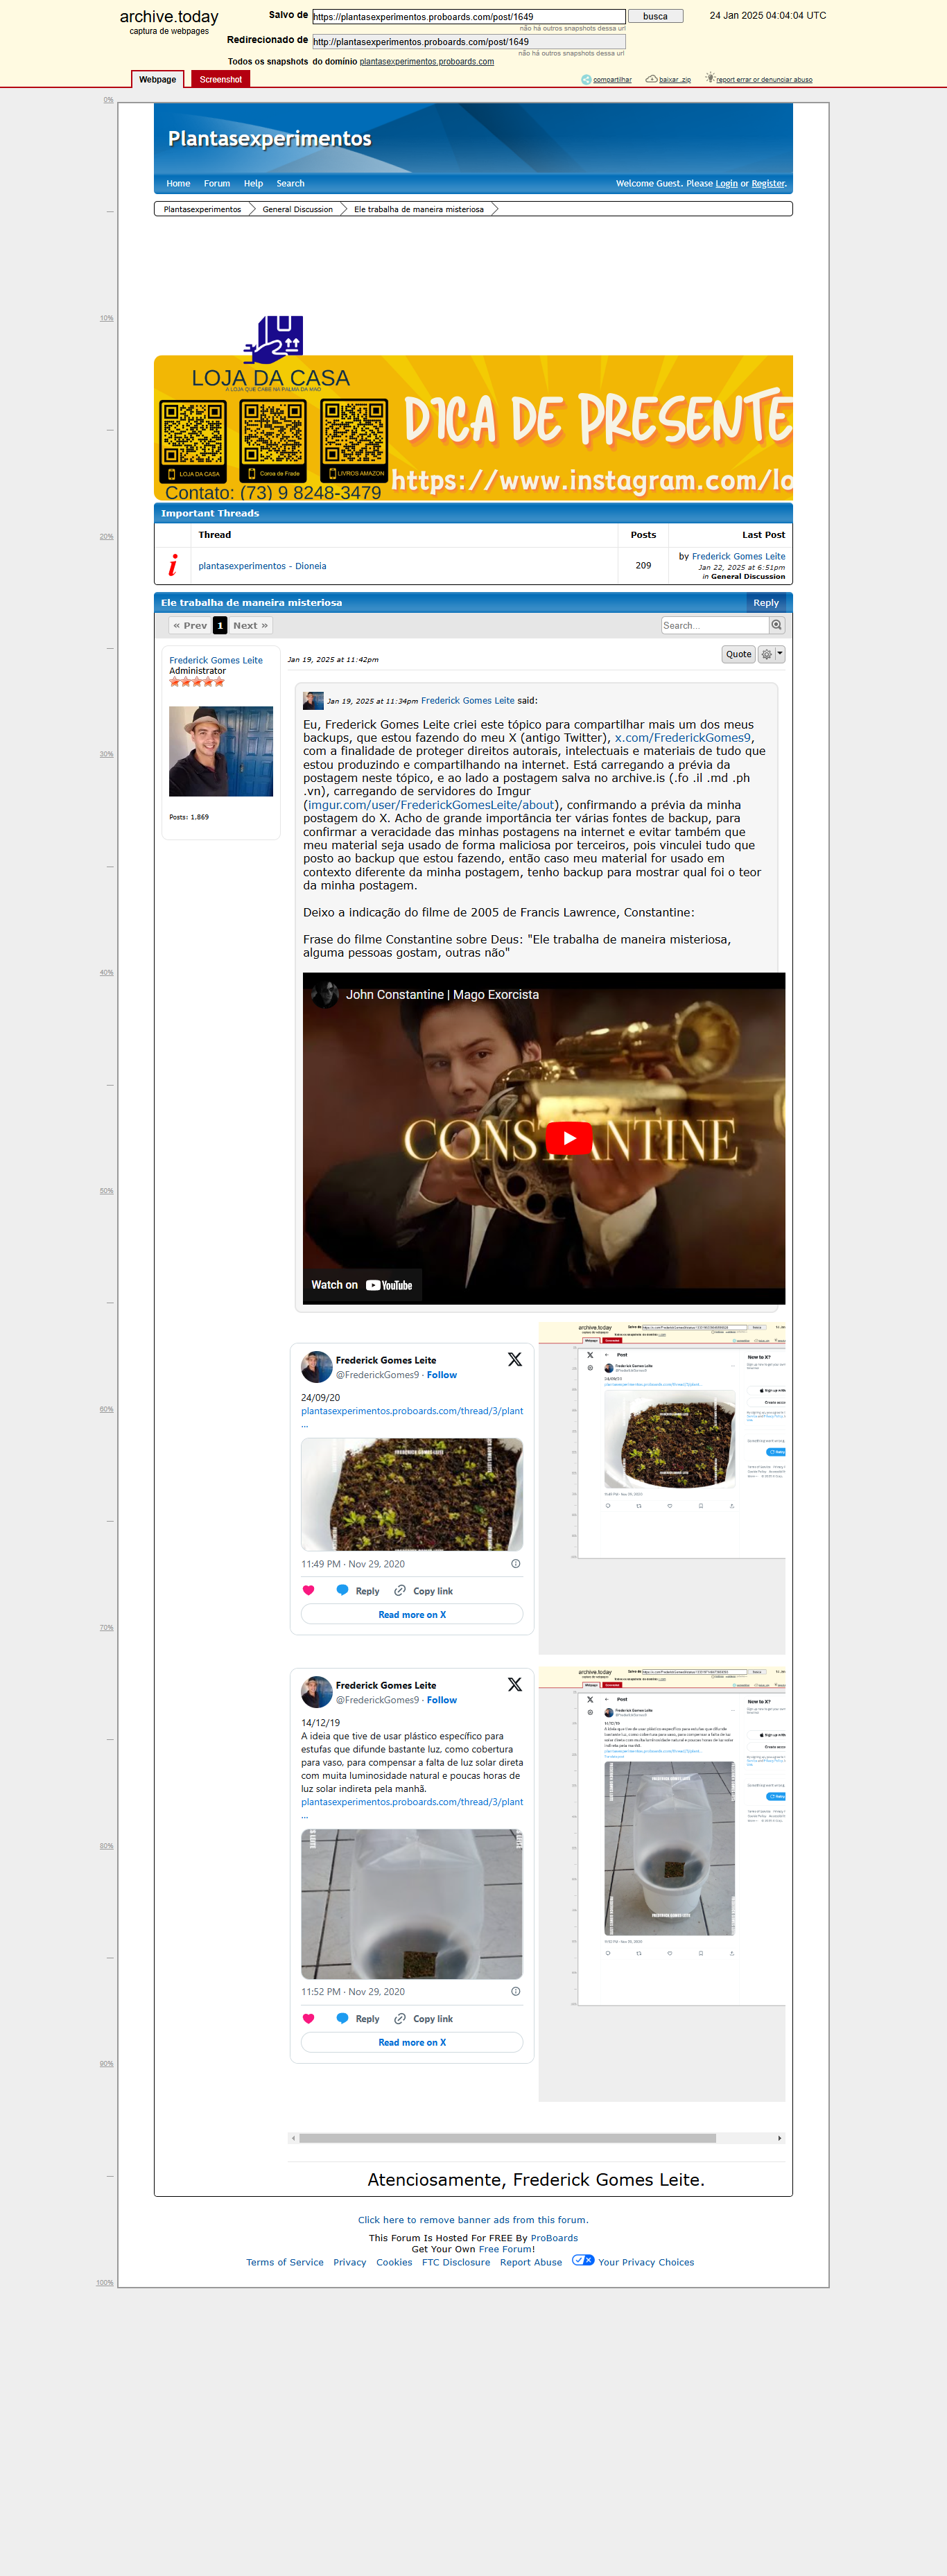Like the 11:49 PM tweet with the heart icon
The image size is (947, 2576).
click(308, 1591)
